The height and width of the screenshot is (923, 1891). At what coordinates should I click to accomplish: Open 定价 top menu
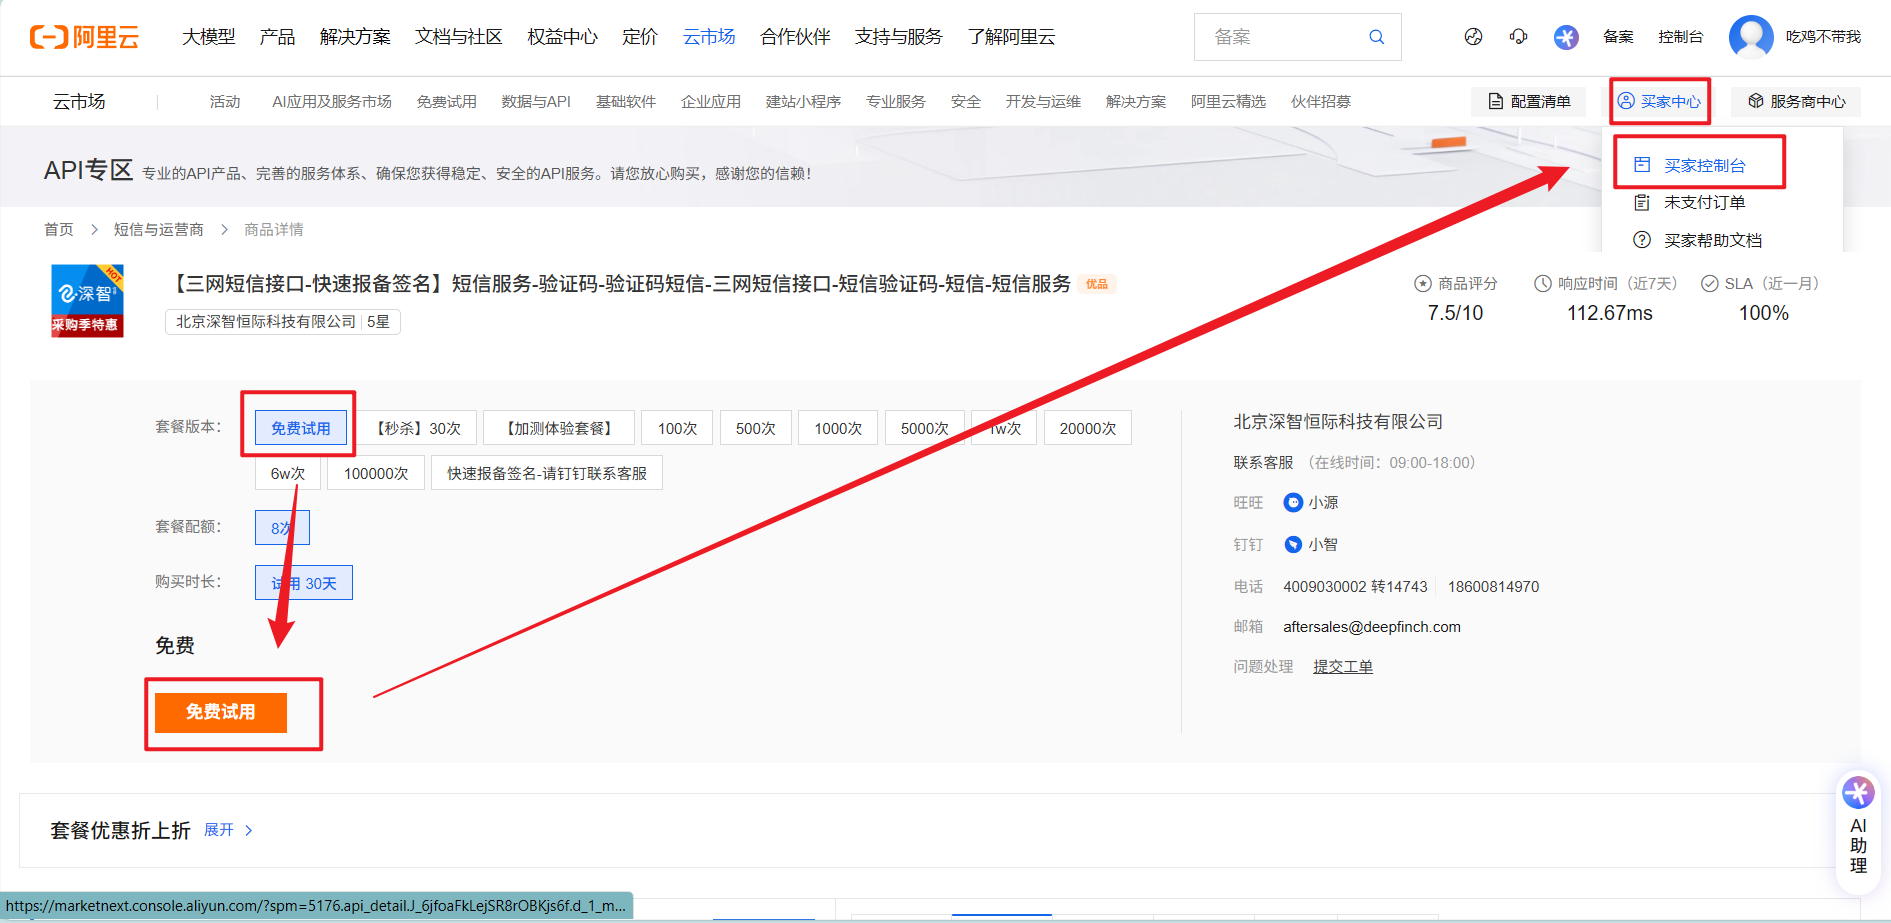tap(640, 37)
